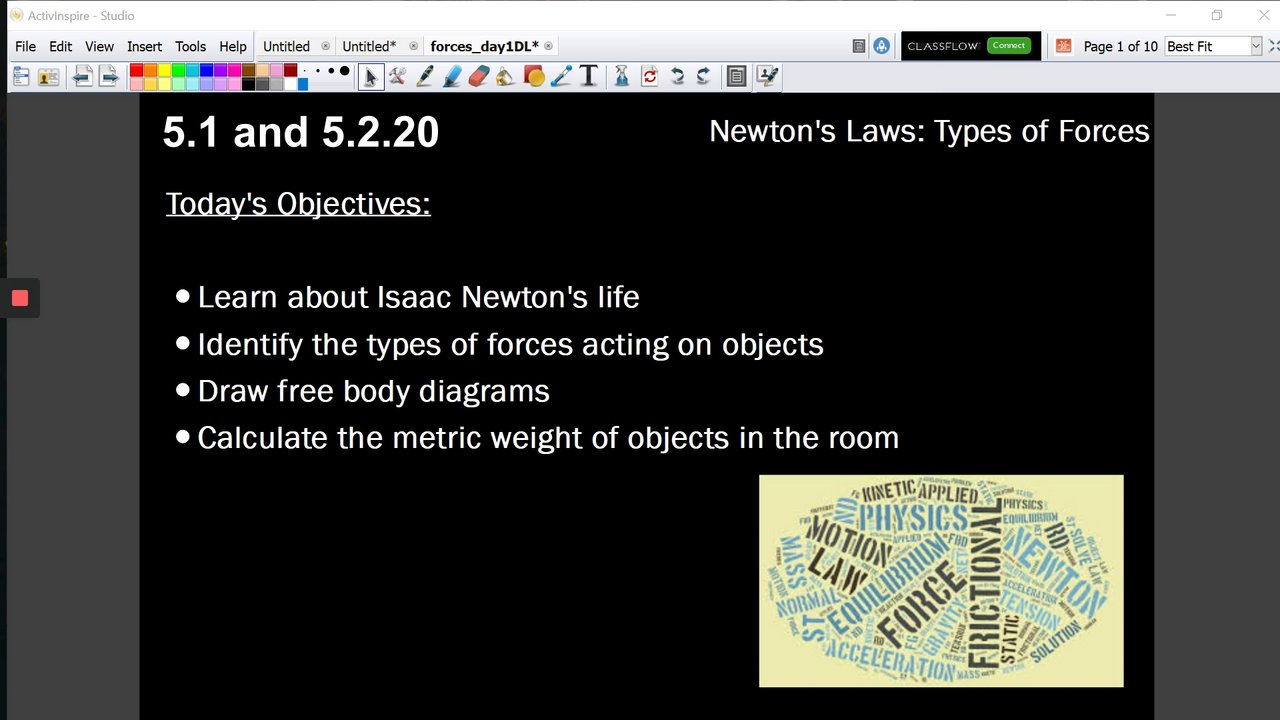The image size is (1280, 720).
Task: Switch to the first Untitled tab
Action: (286, 46)
